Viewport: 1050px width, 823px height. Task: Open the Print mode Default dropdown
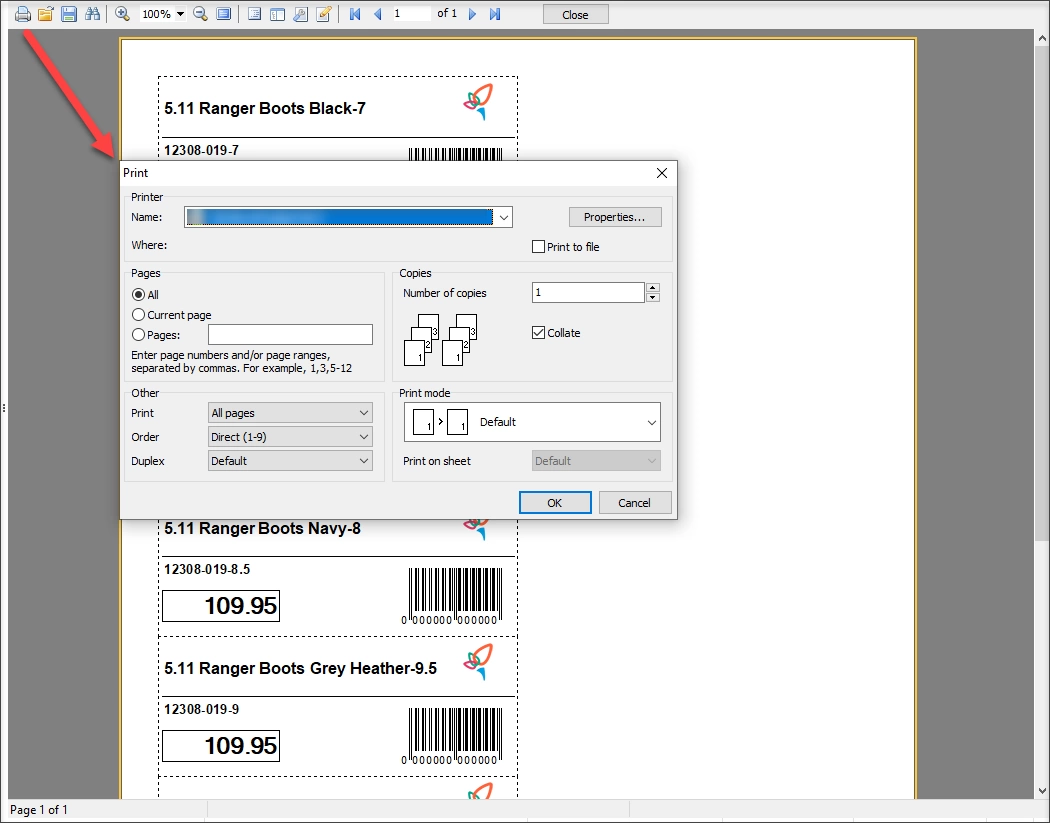tap(532, 422)
